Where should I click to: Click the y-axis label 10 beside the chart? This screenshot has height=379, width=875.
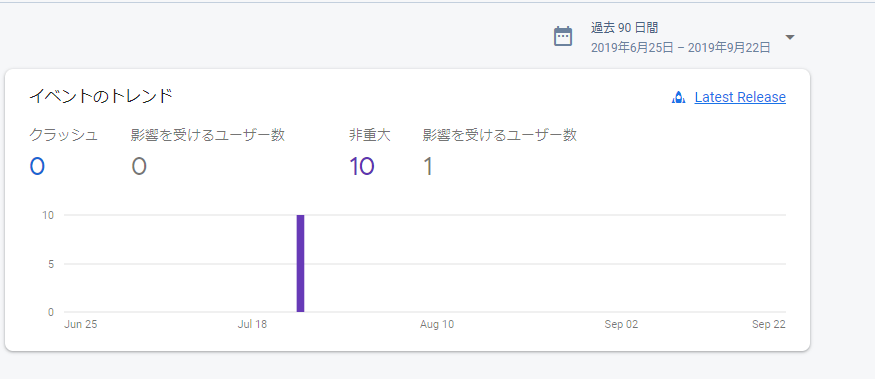point(48,215)
